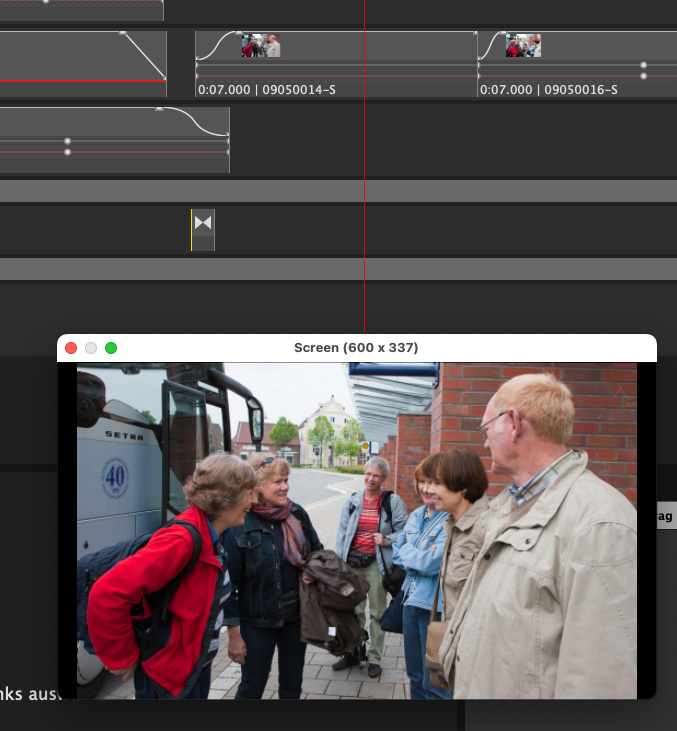Click the bow-tie transition marker in the timeline

tap(203, 223)
